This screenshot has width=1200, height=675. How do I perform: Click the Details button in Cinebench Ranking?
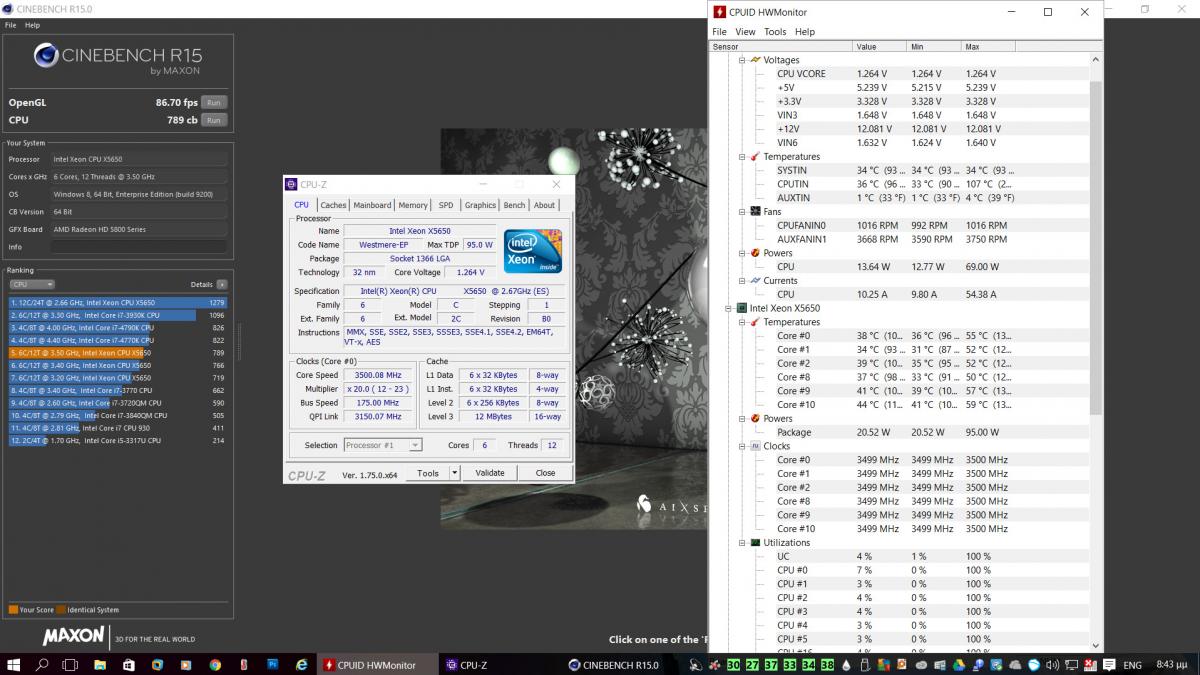(222, 285)
